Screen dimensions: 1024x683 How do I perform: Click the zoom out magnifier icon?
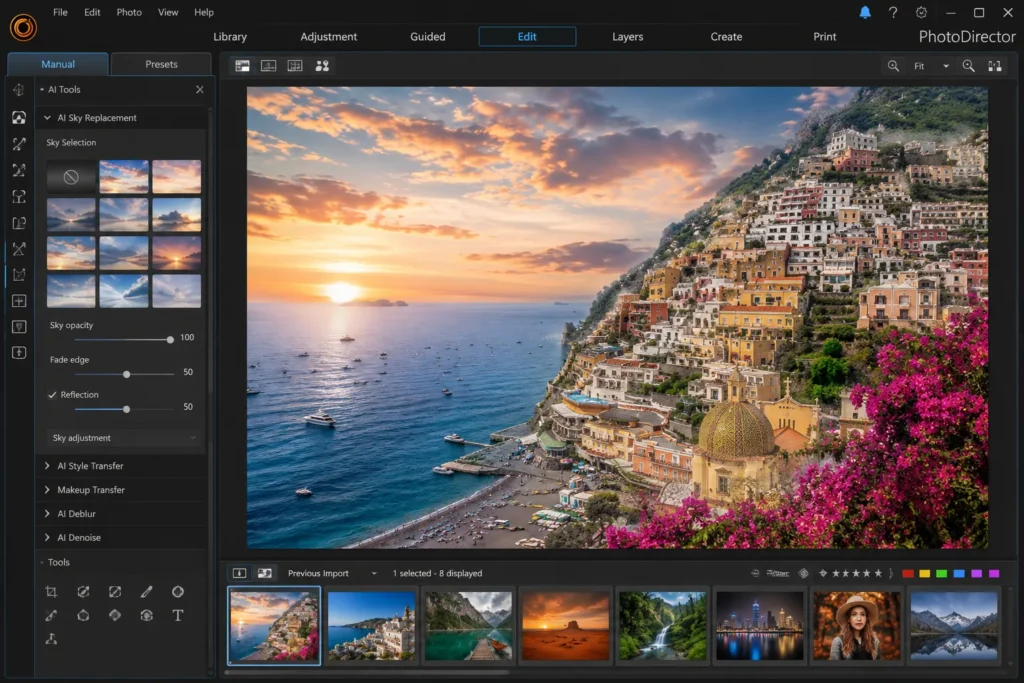(x=893, y=66)
